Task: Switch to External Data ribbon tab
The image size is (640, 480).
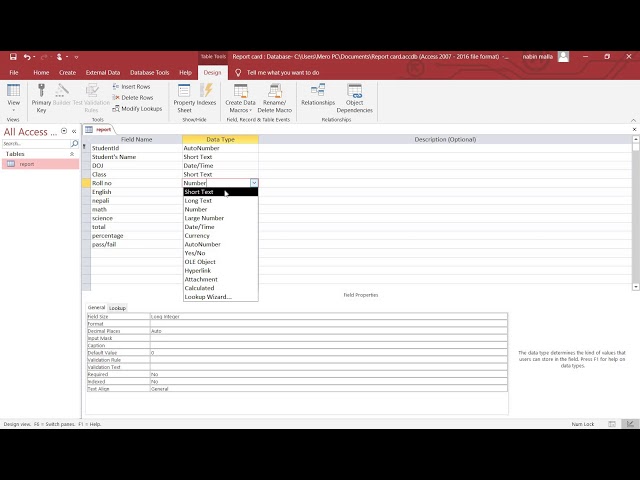Action: click(103, 73)
